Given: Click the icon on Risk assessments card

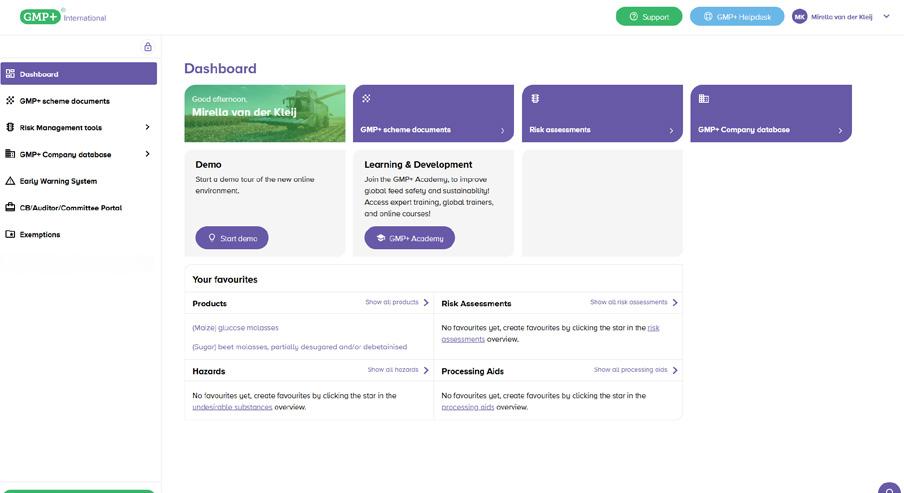Looking at the screenshot, I should click(x=535, y=99).
